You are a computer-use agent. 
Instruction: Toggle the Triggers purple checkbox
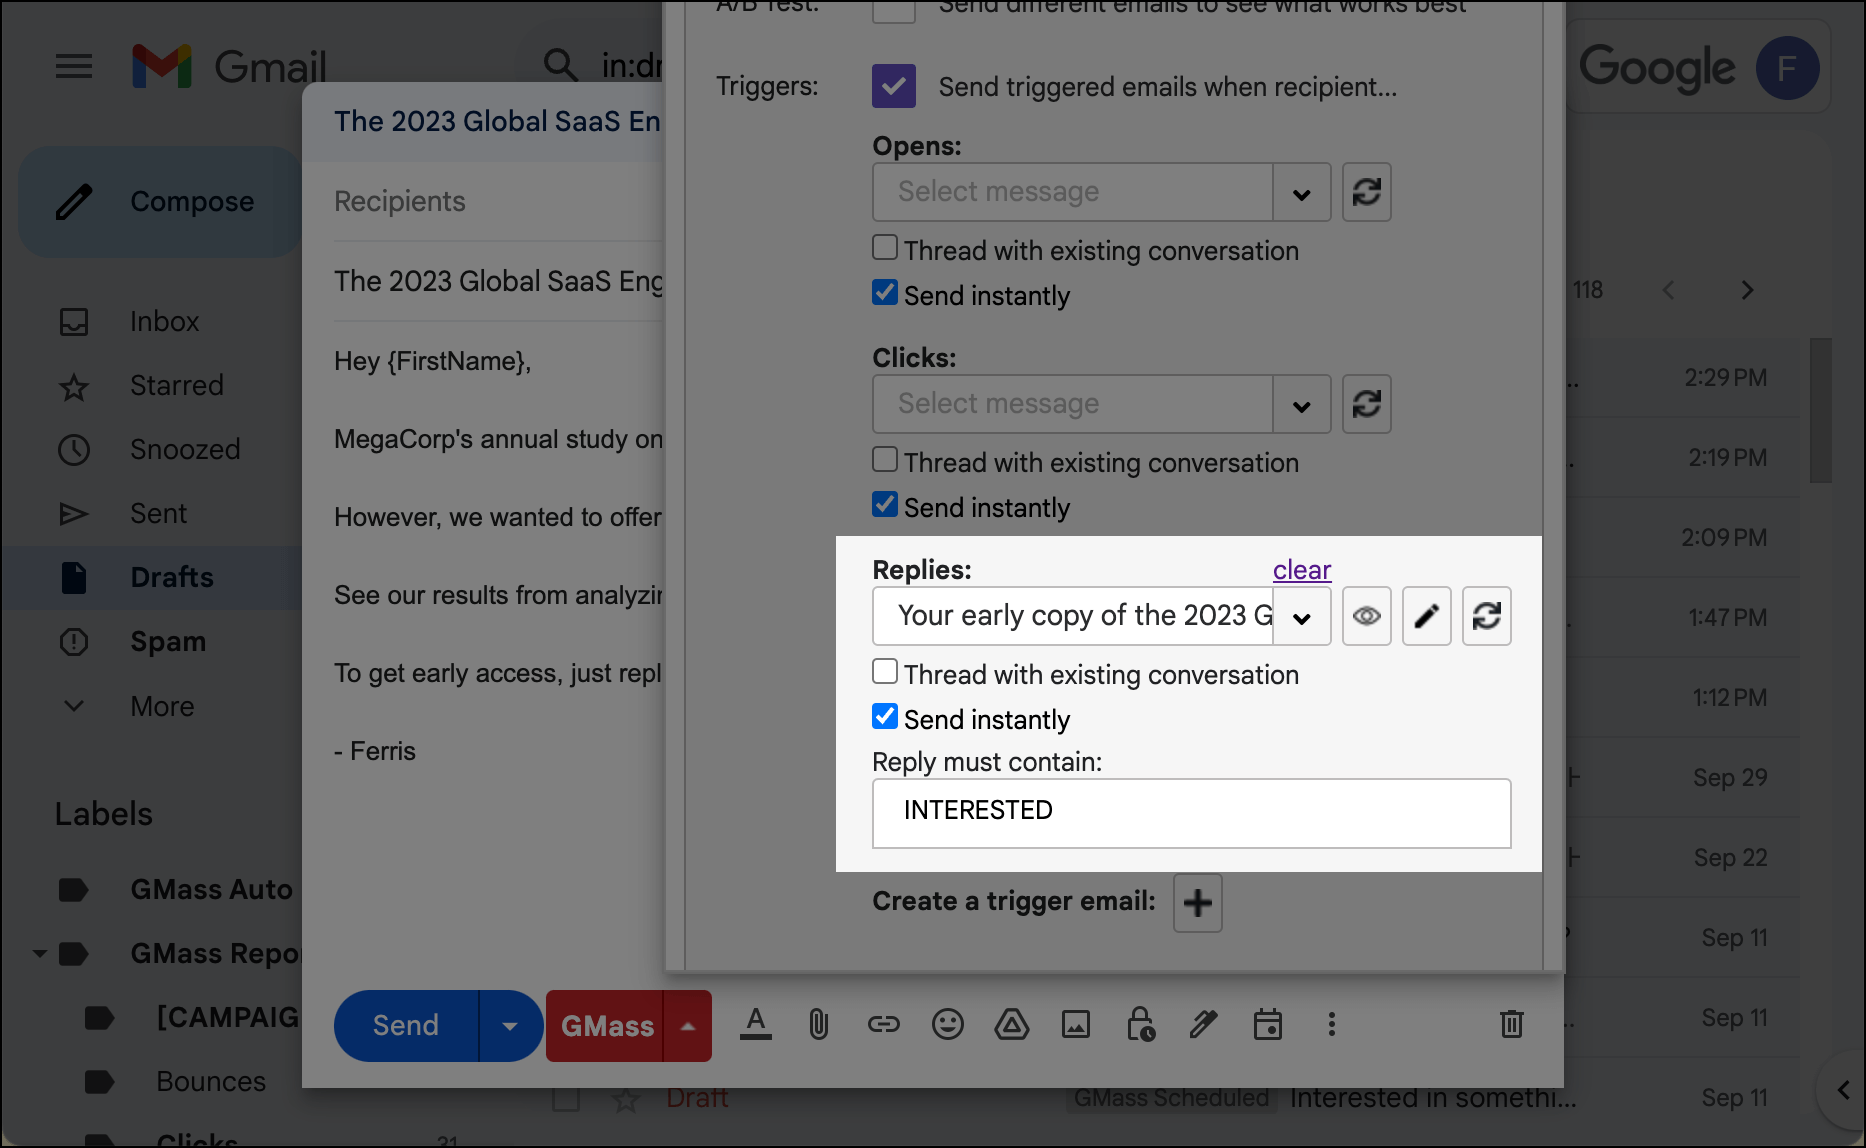coord(894,86)
